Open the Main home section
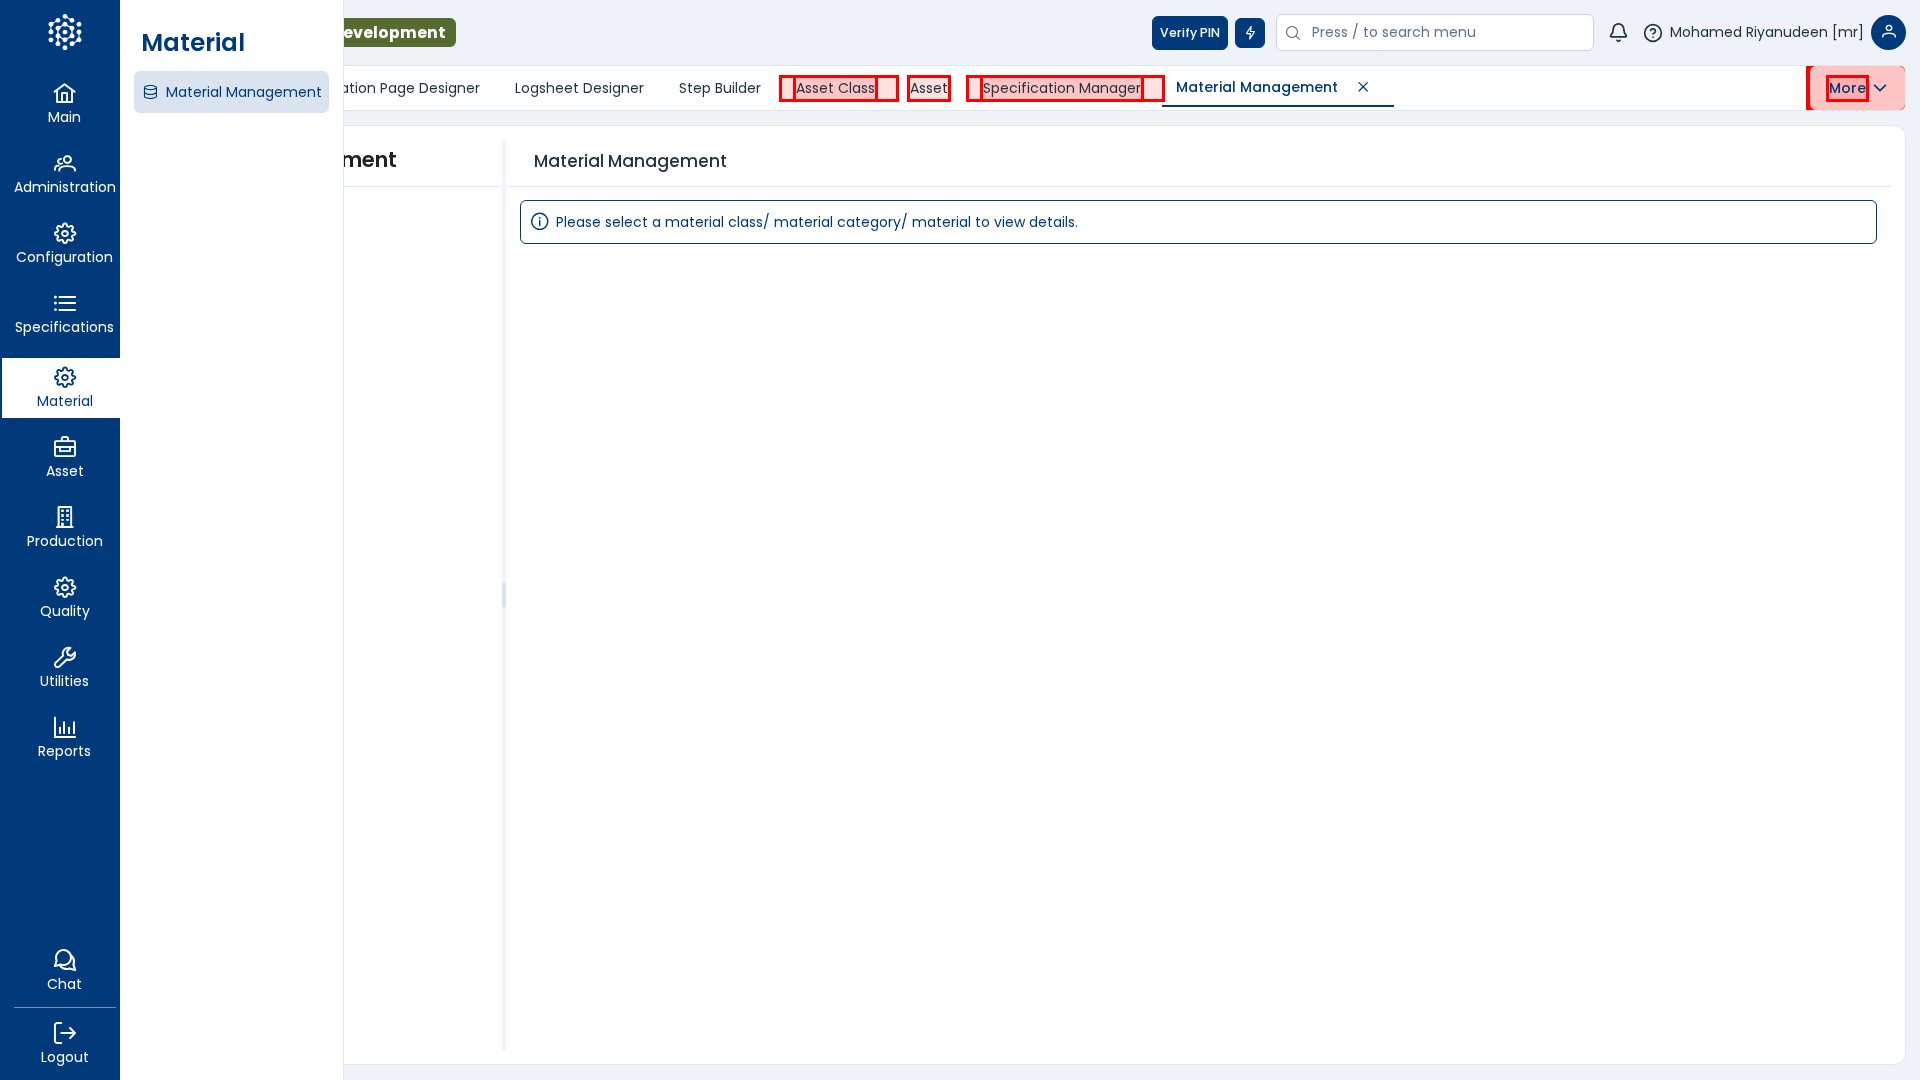 coord(64,104)
